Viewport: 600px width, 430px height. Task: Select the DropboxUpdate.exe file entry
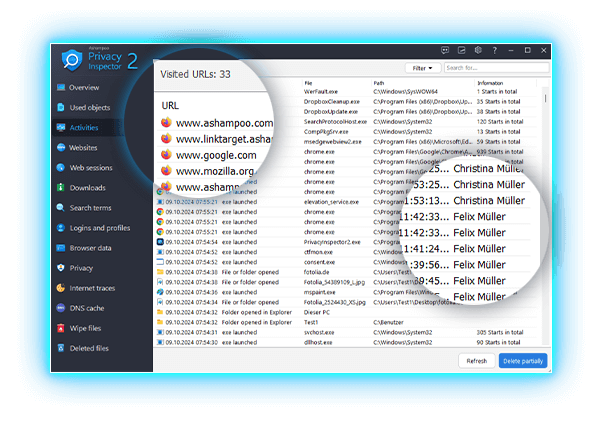pos(331,112)
